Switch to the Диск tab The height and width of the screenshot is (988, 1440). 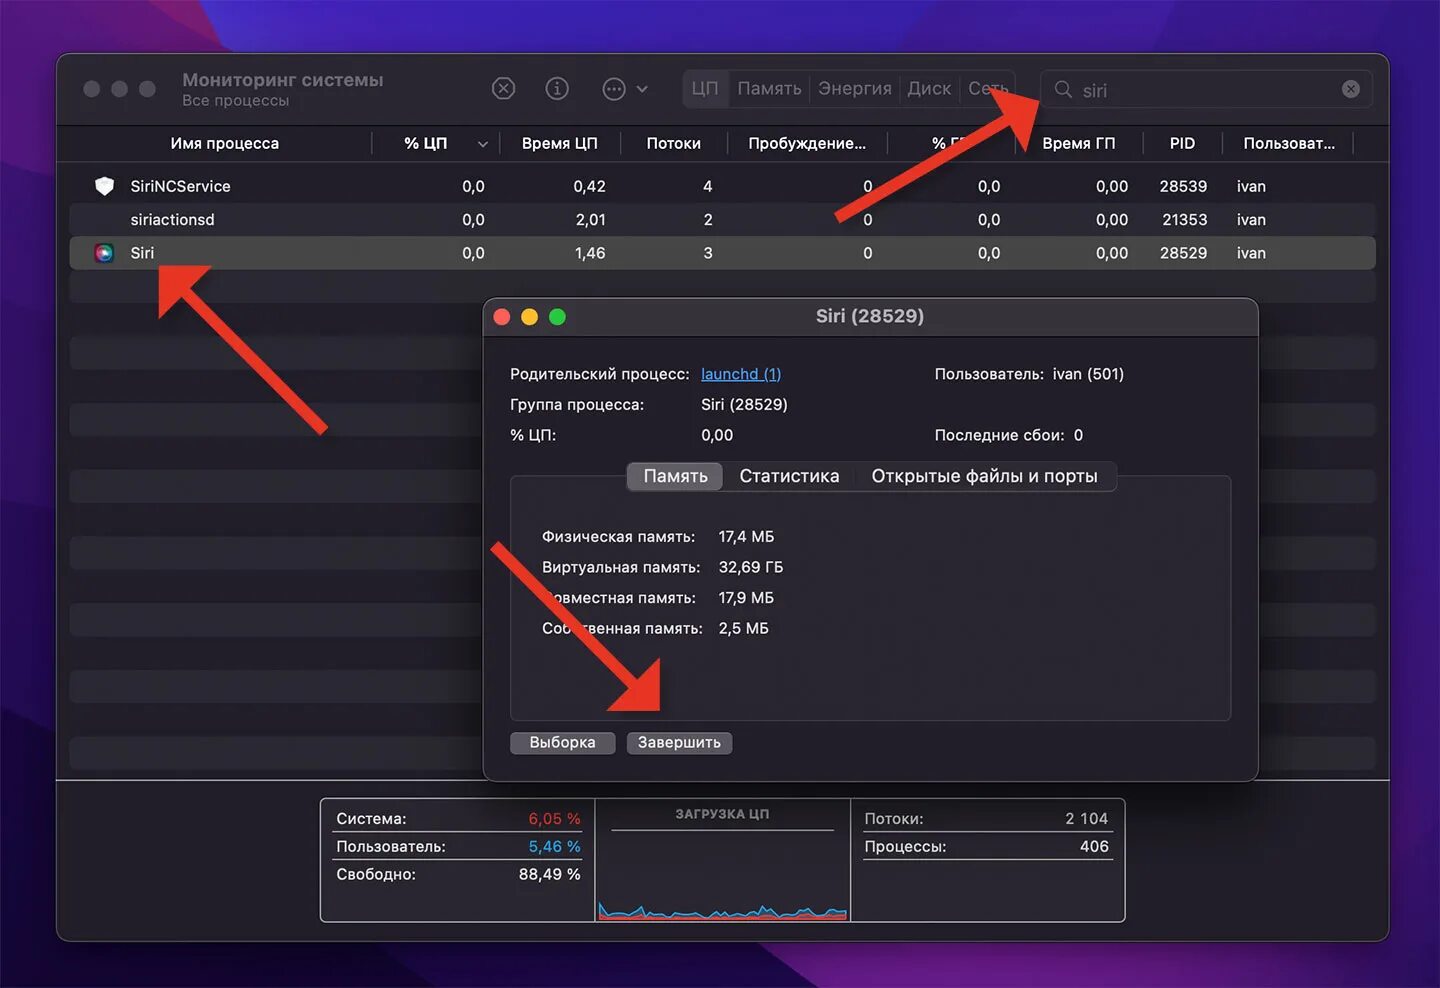pyautogui.click(x=929, y=89)
